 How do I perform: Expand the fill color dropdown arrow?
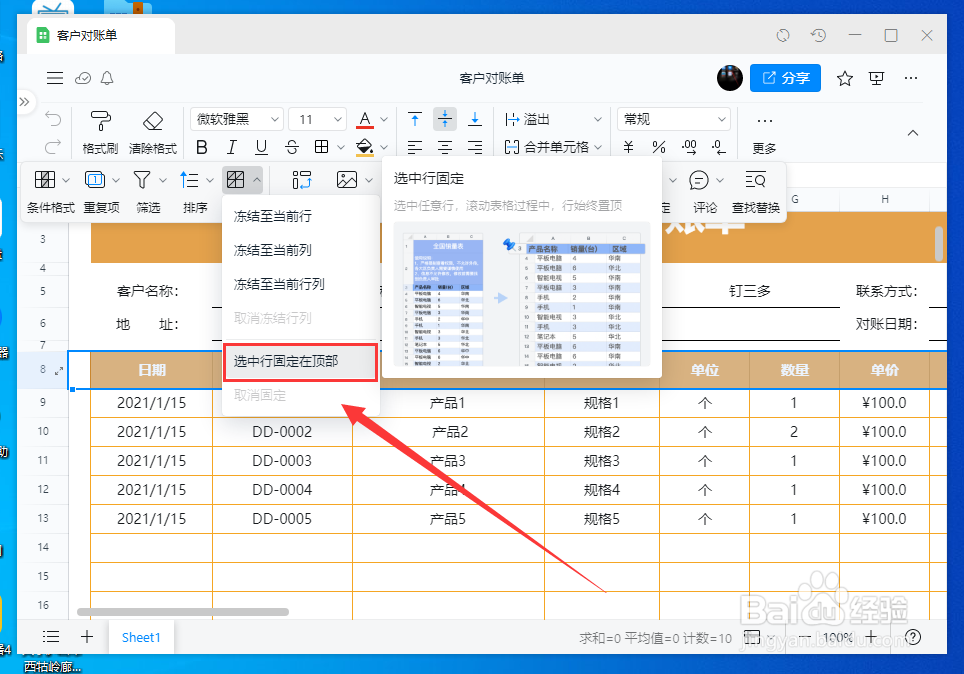[x=384, y=148]
